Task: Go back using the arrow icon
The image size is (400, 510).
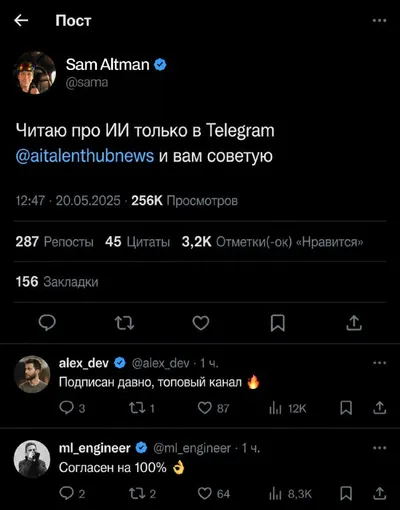Action: [21, 21]
